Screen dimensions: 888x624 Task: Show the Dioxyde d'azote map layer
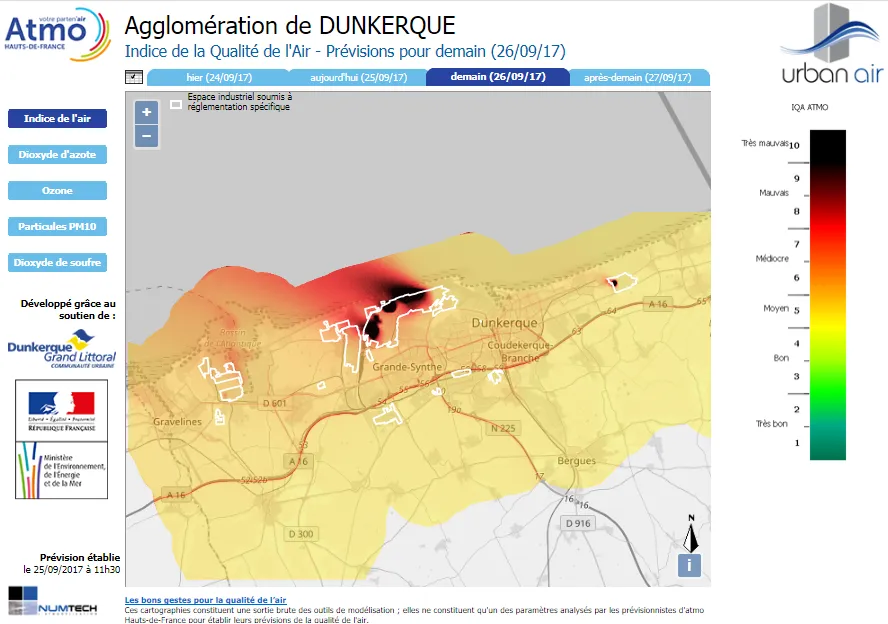(x=57, y=154)
